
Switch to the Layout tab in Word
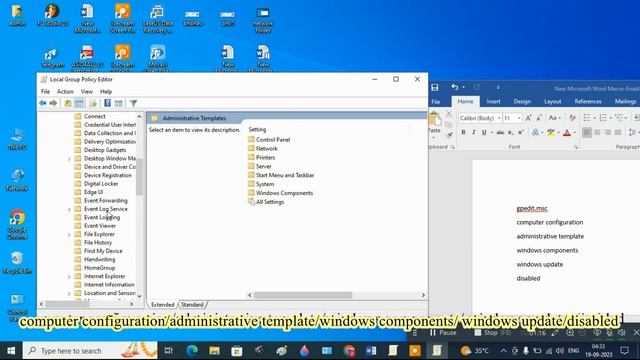tap(553, 101)
